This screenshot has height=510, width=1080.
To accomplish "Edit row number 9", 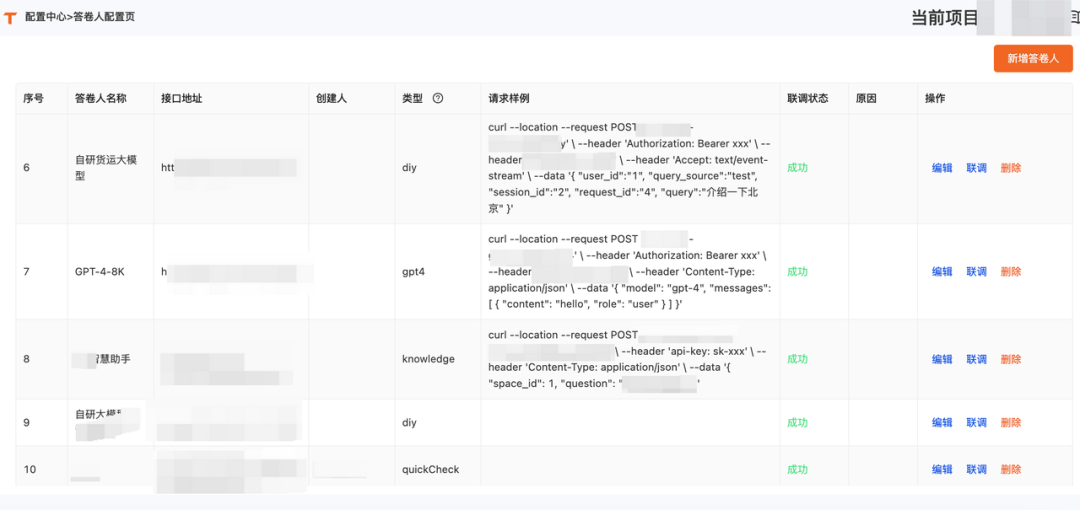I will click(942, 422).
